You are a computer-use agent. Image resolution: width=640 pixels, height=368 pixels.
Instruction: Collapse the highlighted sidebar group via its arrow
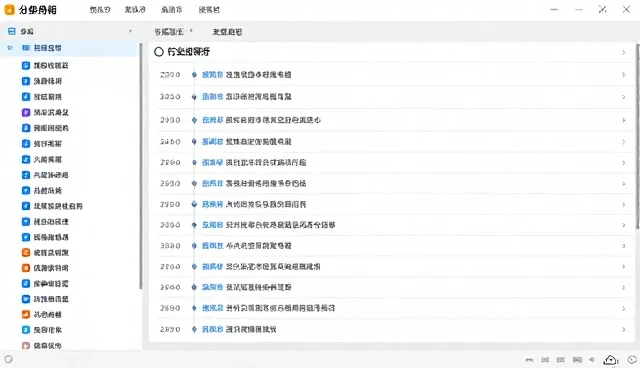tap(10, 48)
